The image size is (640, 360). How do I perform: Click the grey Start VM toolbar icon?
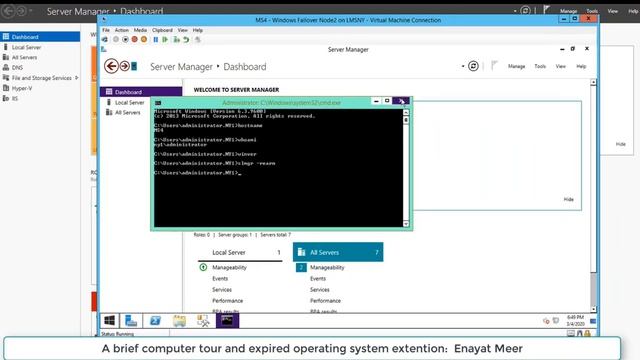[x=116, y=40]
